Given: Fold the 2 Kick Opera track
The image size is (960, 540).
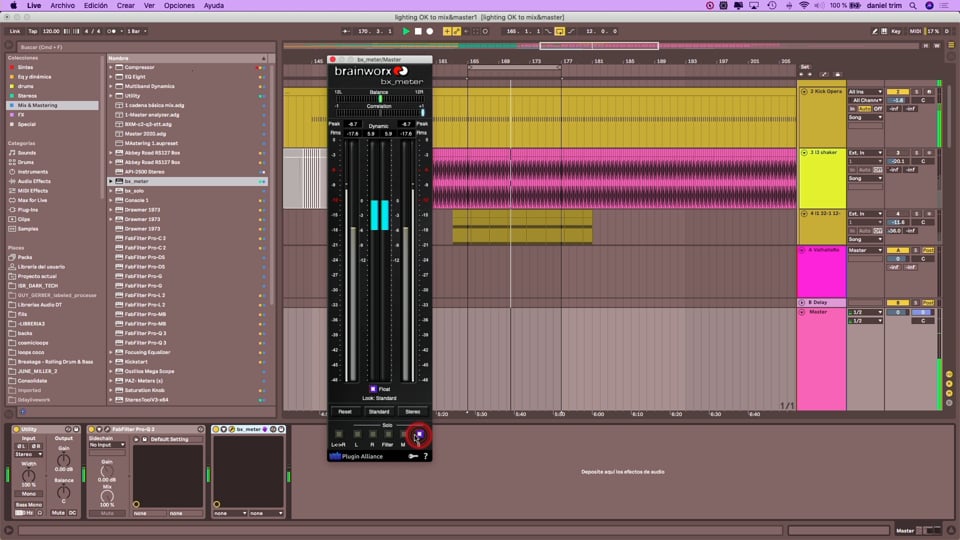Looking at the screenshot, I should pyautogui.click(x=804, y=92).
